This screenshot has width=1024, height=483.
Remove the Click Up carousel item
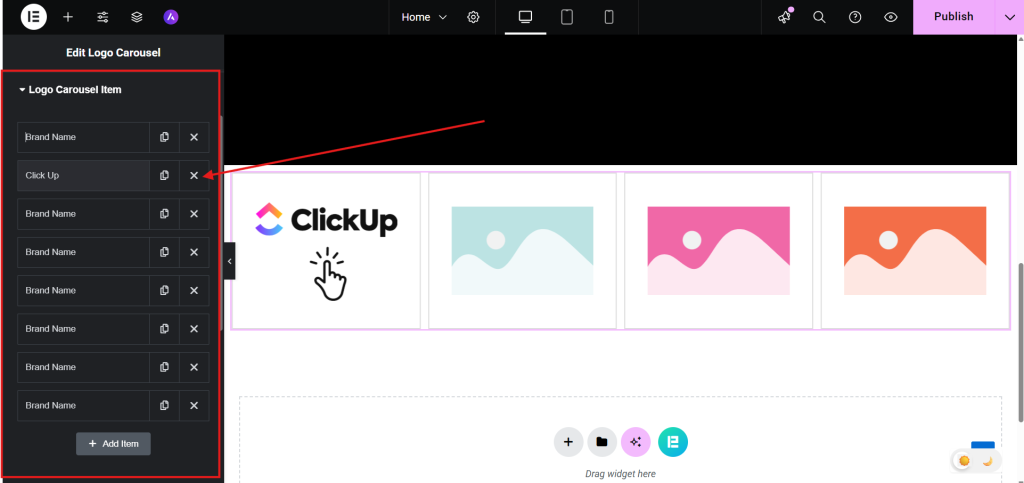pos(194,176)
